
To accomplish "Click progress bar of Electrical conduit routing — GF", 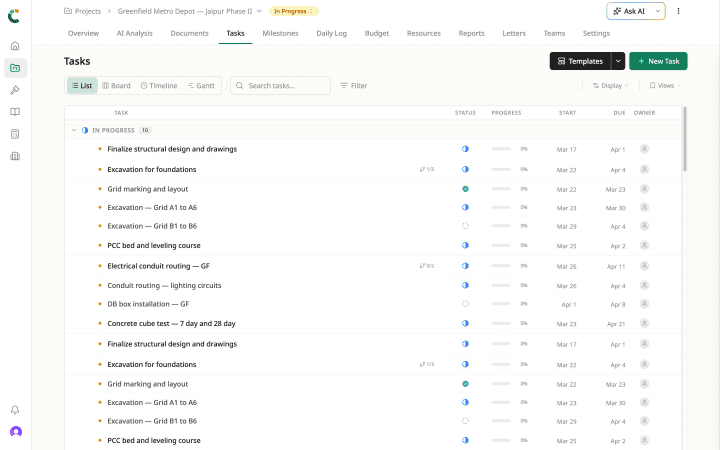I will click(x=501, y=266).
